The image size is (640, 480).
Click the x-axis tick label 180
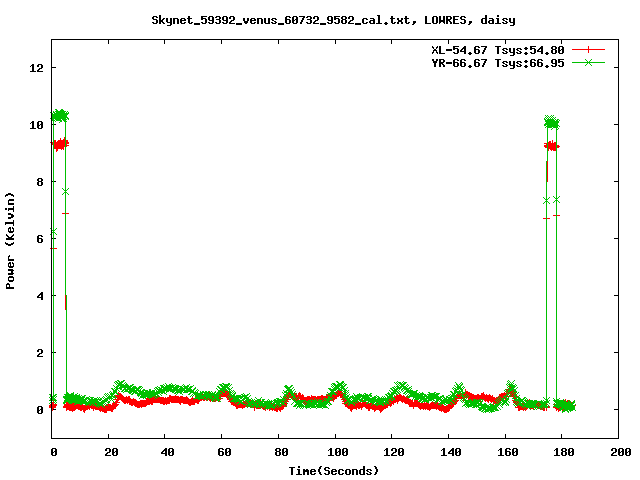pyautogui.click(x=564, y=452)
